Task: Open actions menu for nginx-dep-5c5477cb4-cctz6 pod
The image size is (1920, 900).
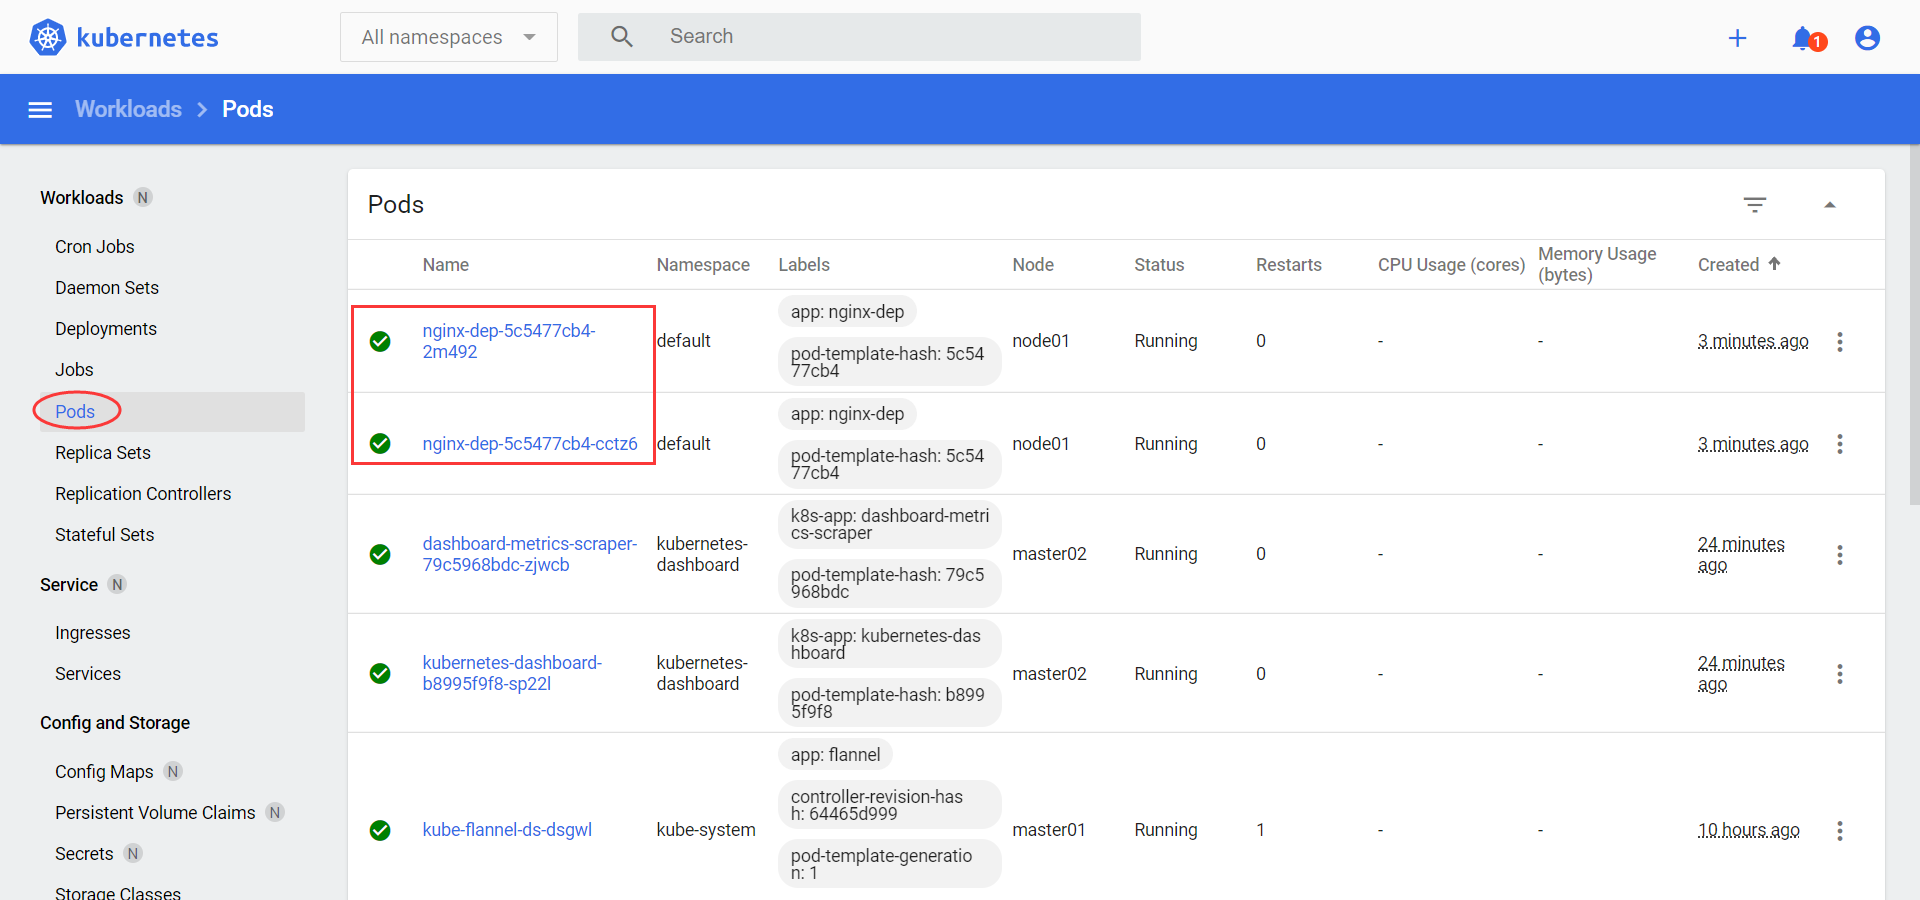Action: pos(1839,444)
